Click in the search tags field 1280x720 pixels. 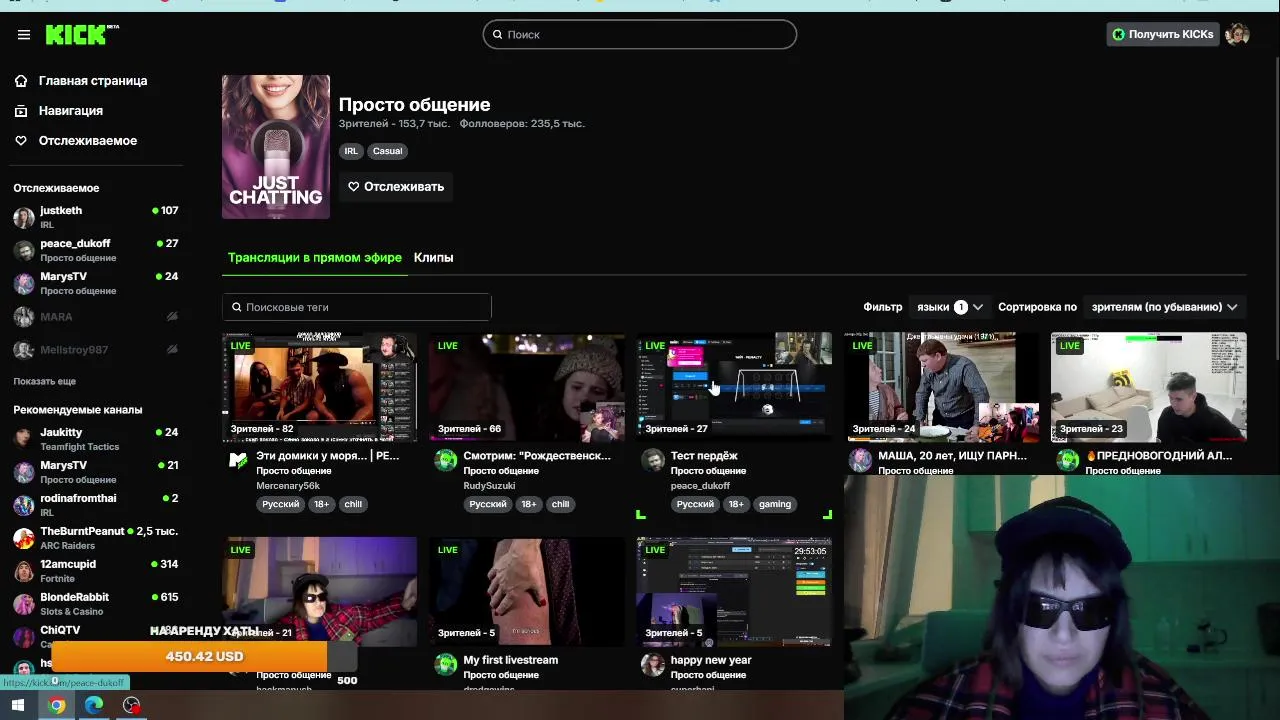[357, 307]
